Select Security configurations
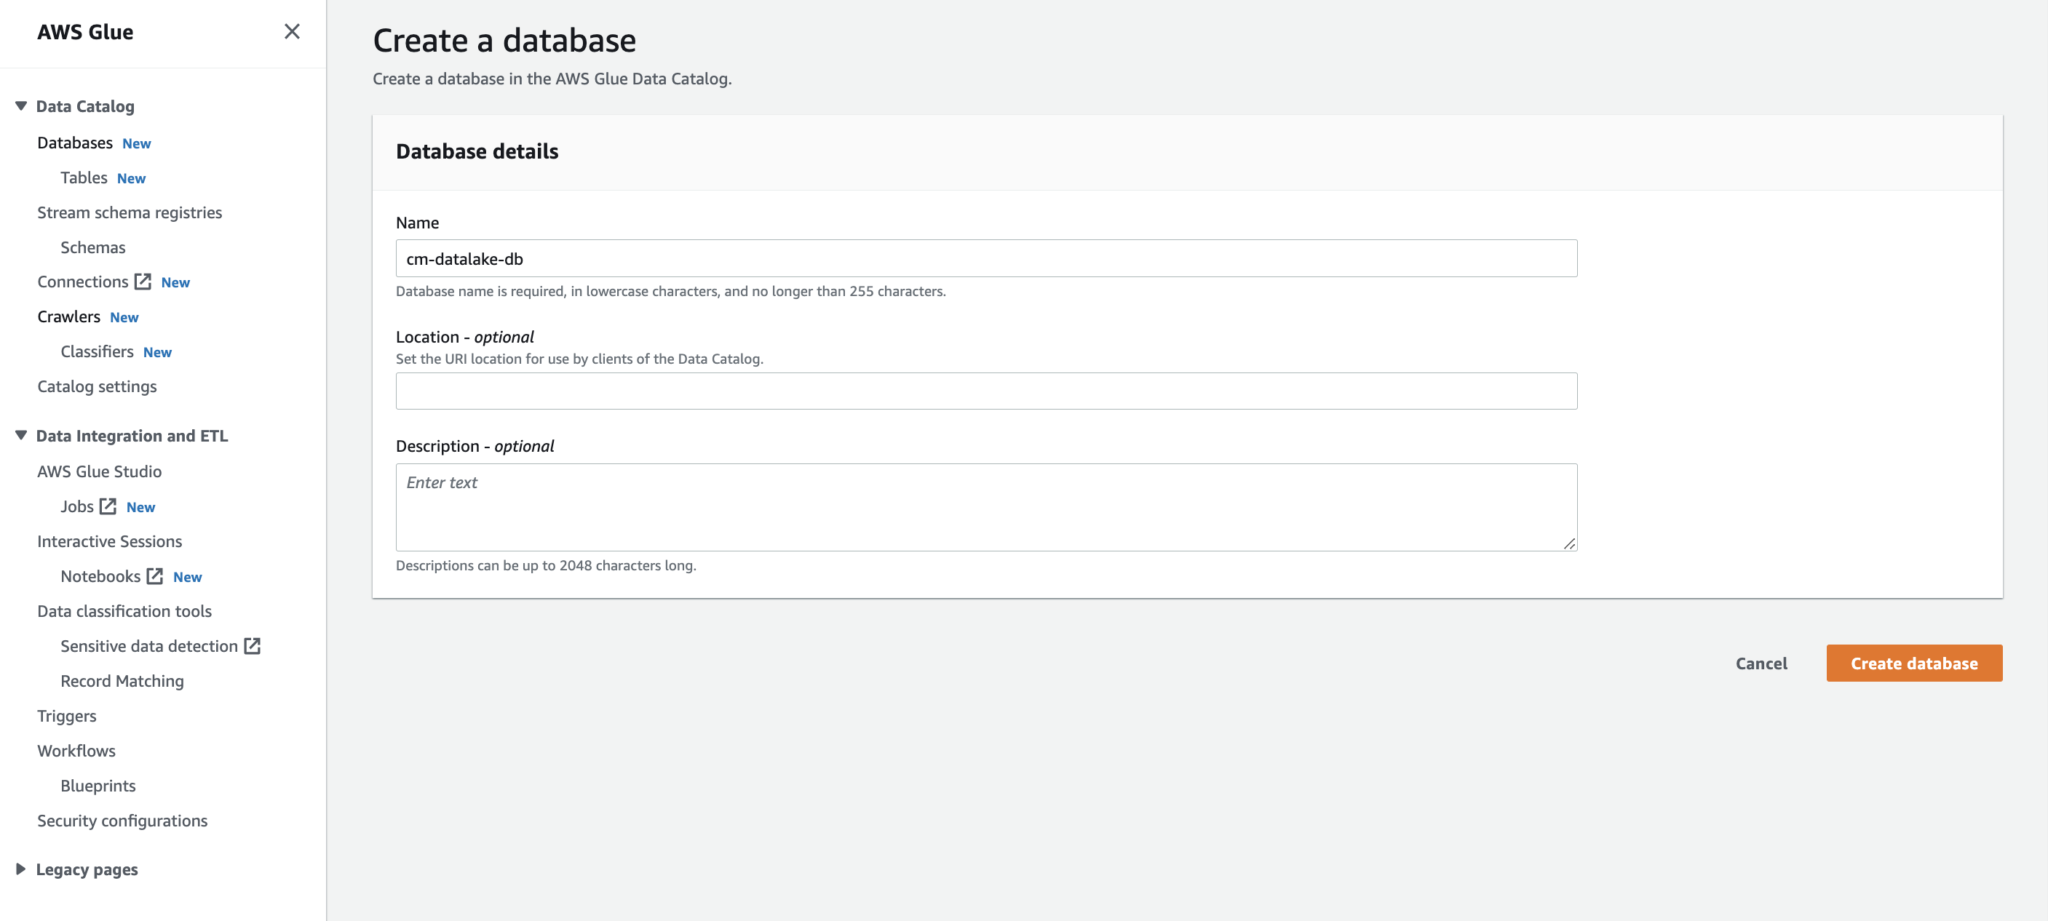This screenshot has width=2048, height=921. tap(122, 820)
